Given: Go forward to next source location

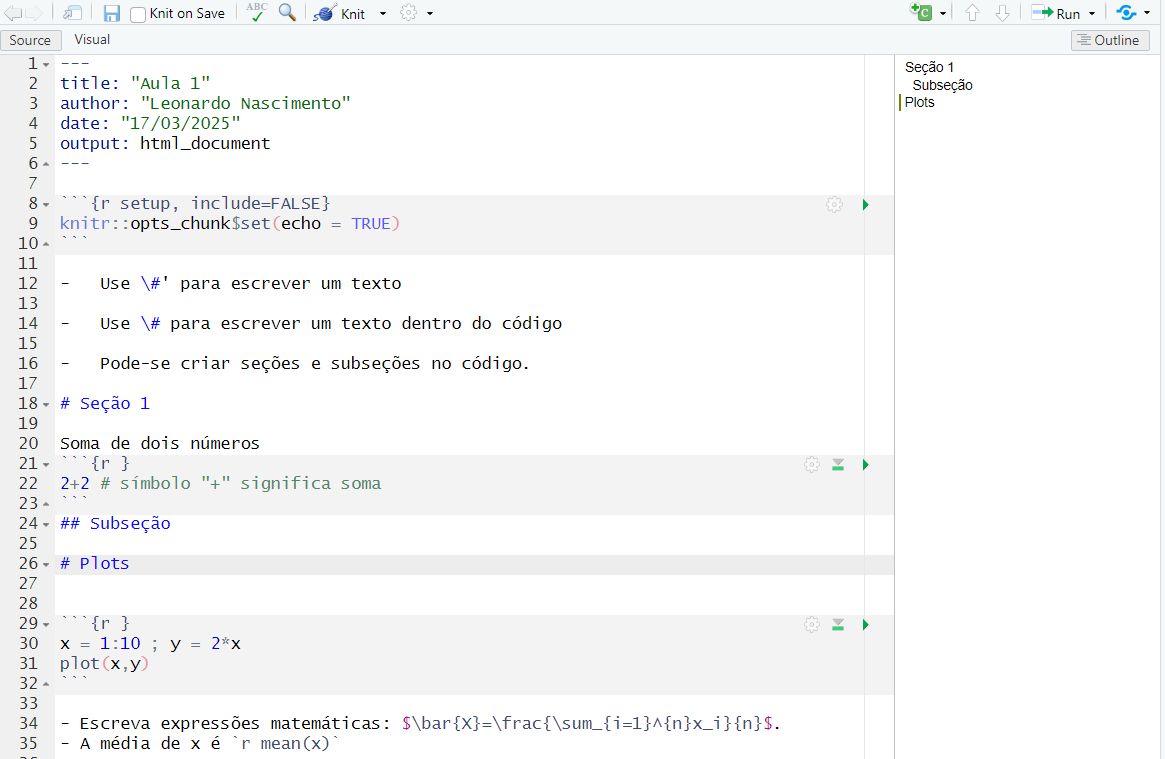Looking at the screenshot, I should pos(34,13).
